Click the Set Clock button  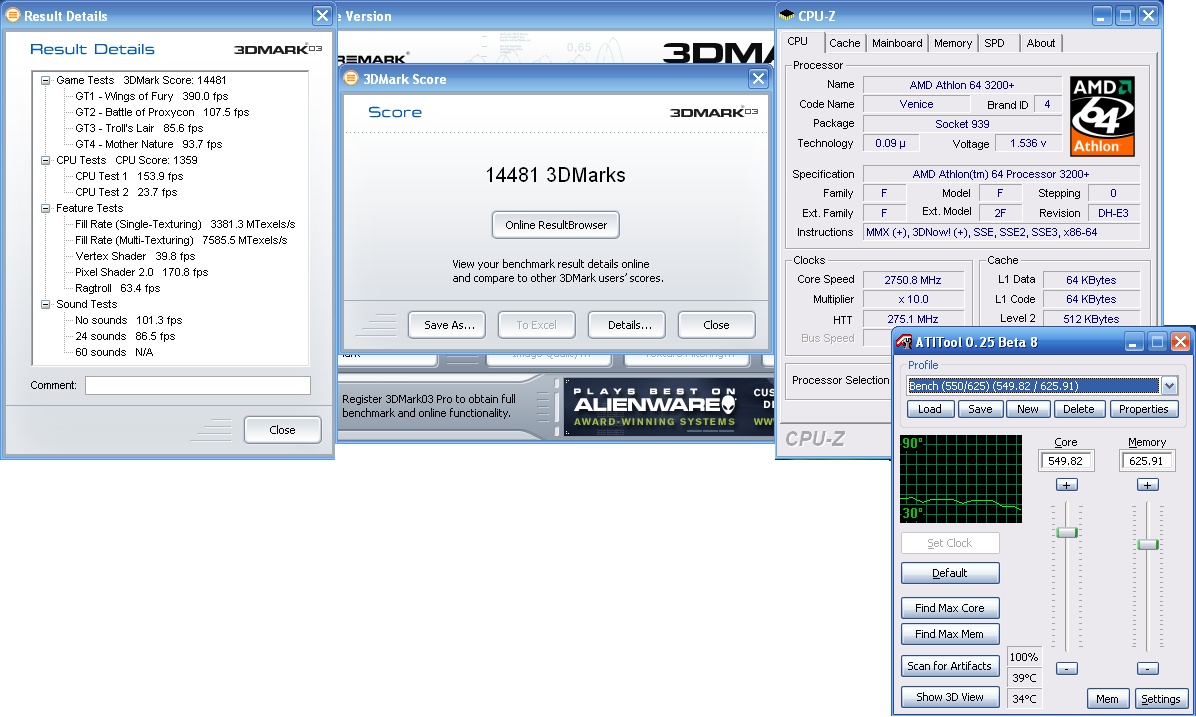[x=950, y=543]
